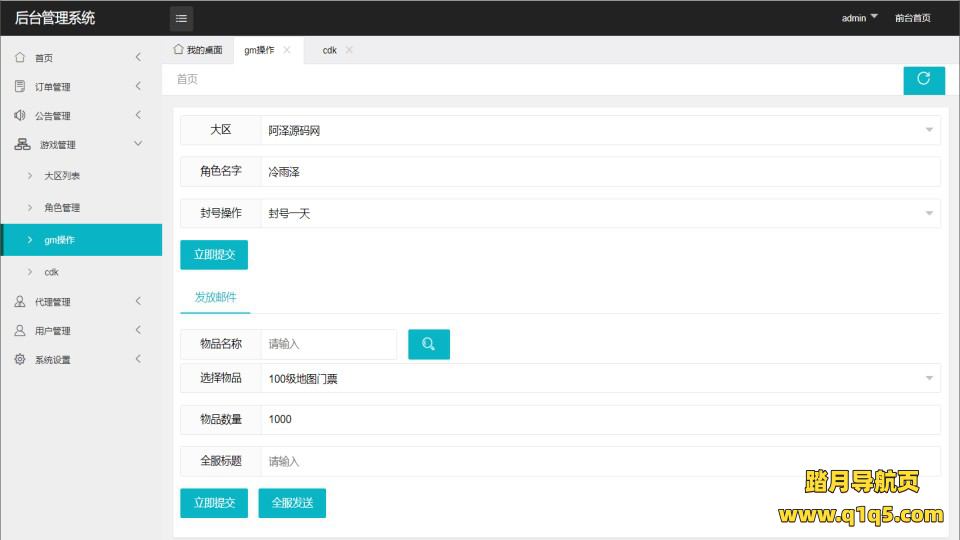The height and width of the screenshot is (540, 960).
Task: Open 系统设置 gear menu
Action: (x=52, y=360)
